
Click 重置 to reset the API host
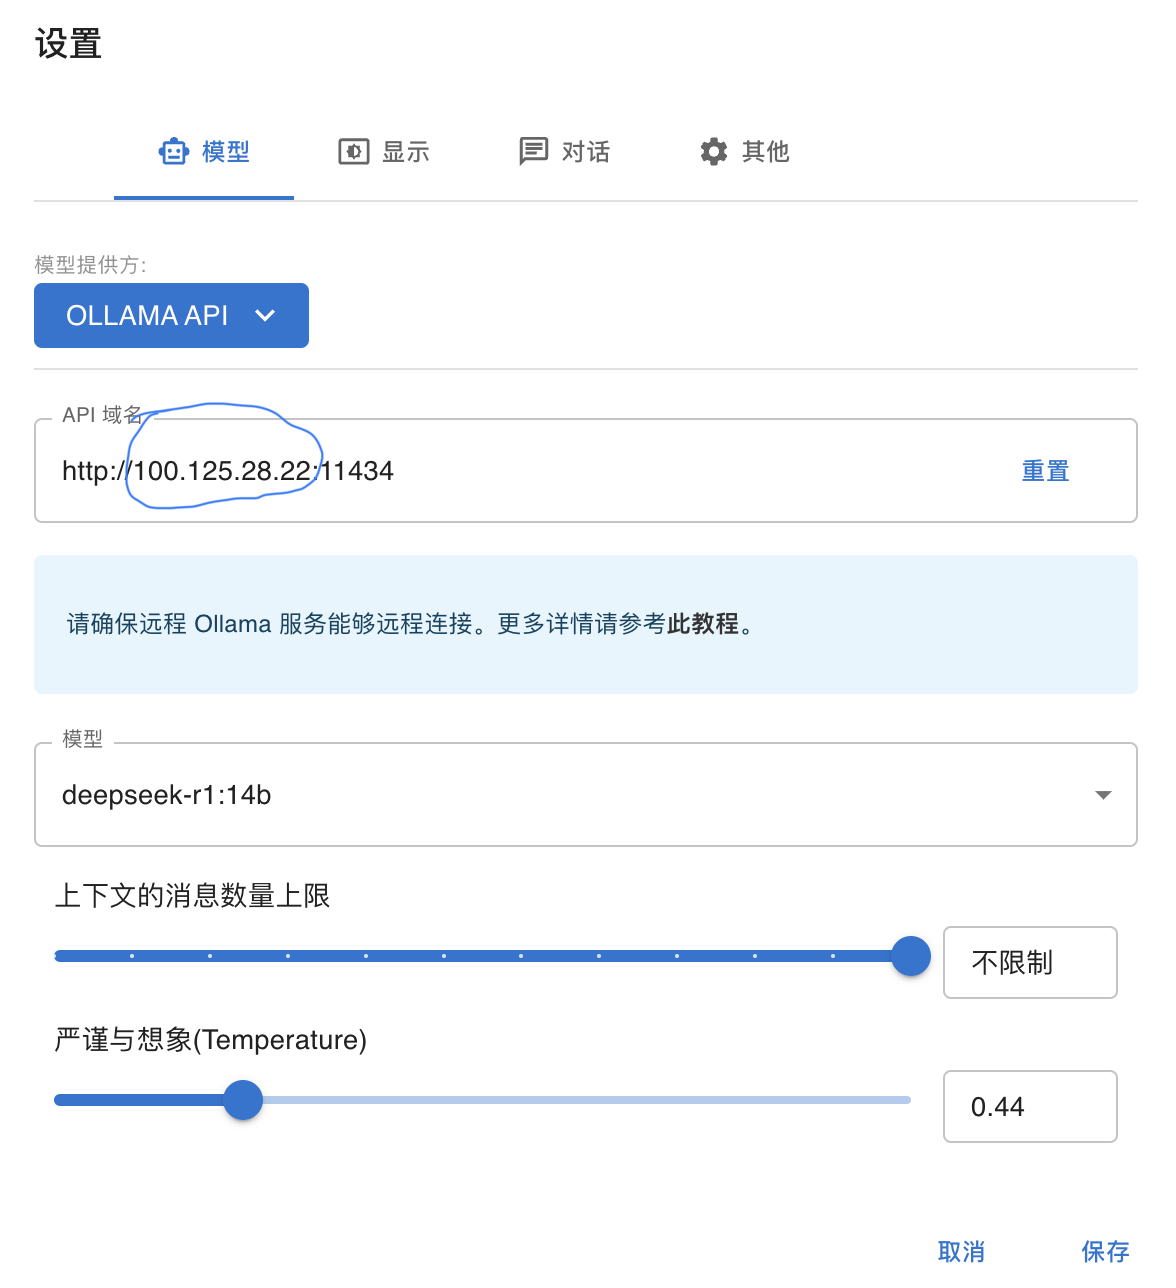(1046, 471)
